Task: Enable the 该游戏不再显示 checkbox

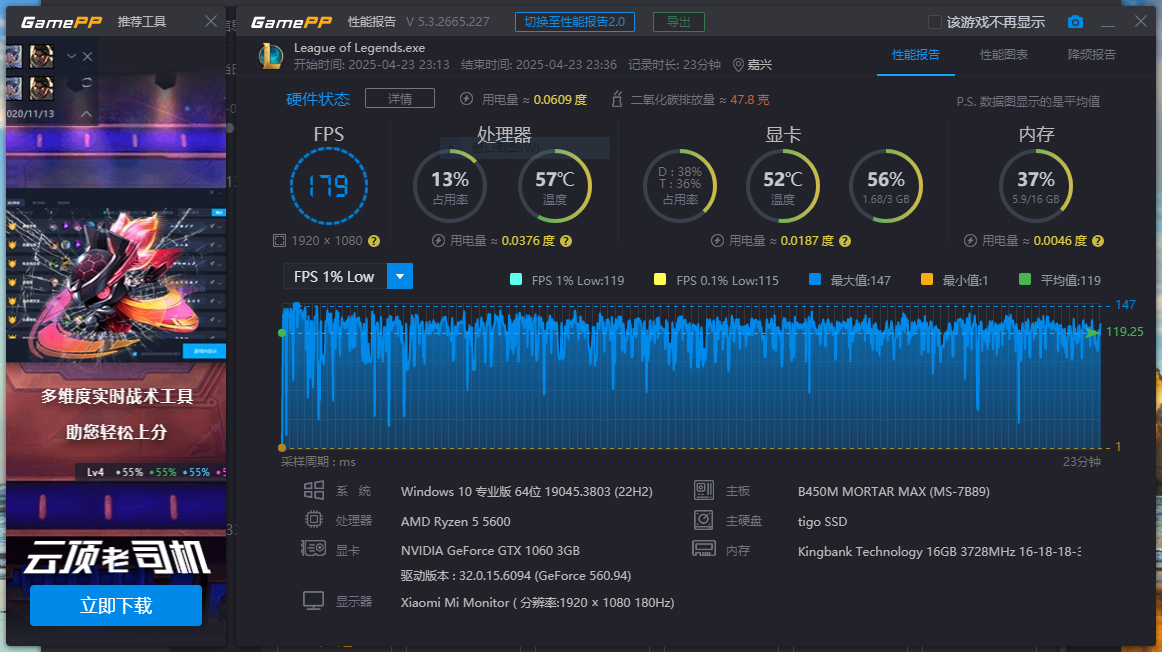Action: pyautogui.click(x=934, y=22)
